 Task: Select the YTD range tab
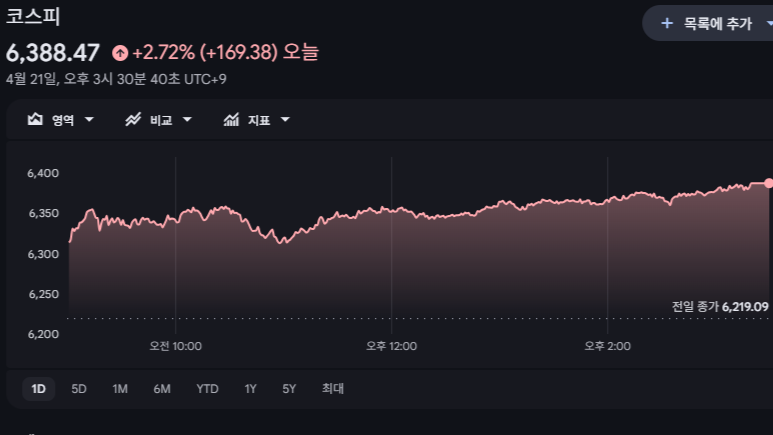207,389
